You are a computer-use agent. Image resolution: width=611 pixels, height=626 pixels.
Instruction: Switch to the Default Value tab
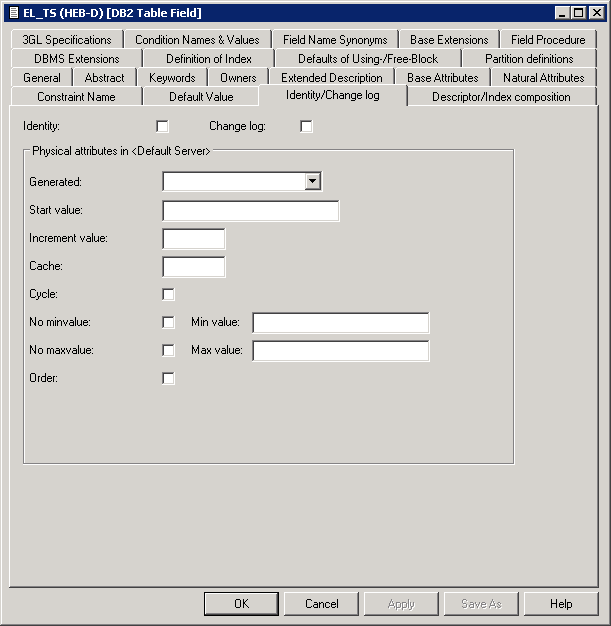point(201,97)
